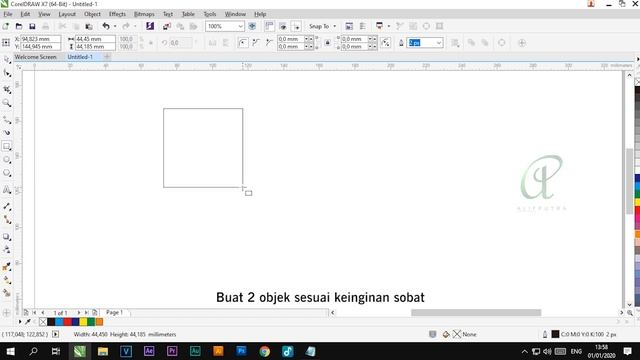This screenshot has width=640, height=360.
Task: Select the Freehand tool
Action: [7, 120]
